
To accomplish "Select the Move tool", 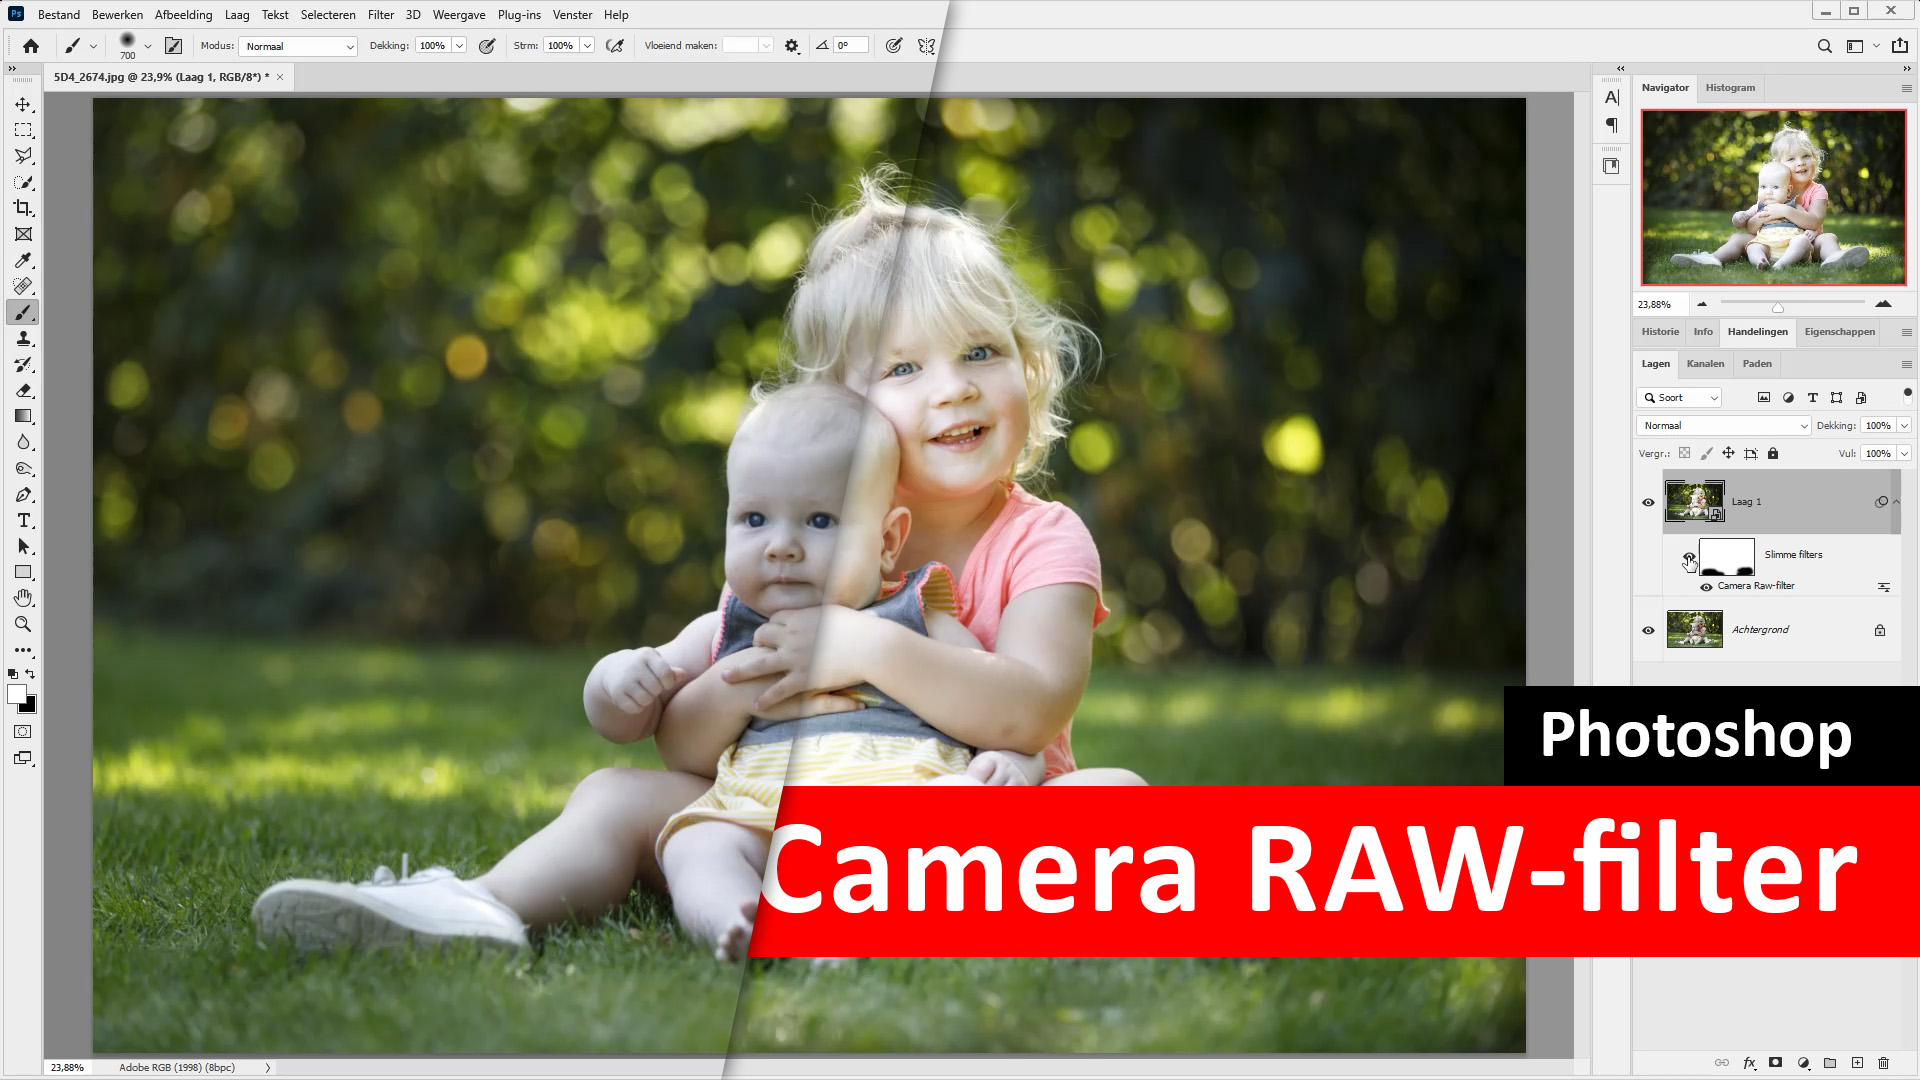I will tap(23, 105).
